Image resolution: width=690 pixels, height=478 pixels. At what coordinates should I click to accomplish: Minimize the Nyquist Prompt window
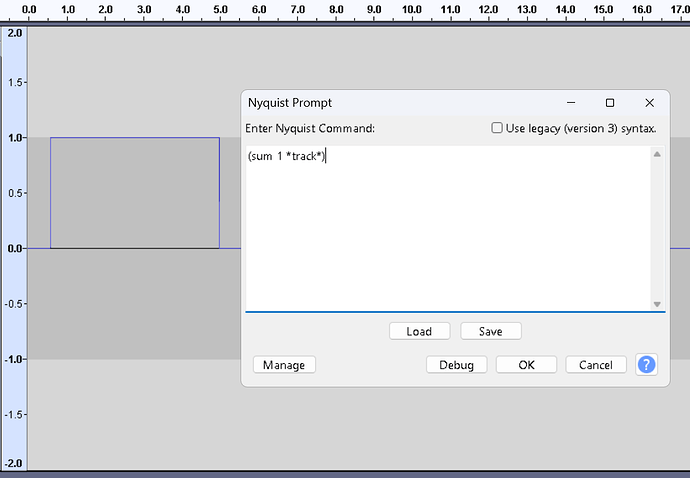572,103
